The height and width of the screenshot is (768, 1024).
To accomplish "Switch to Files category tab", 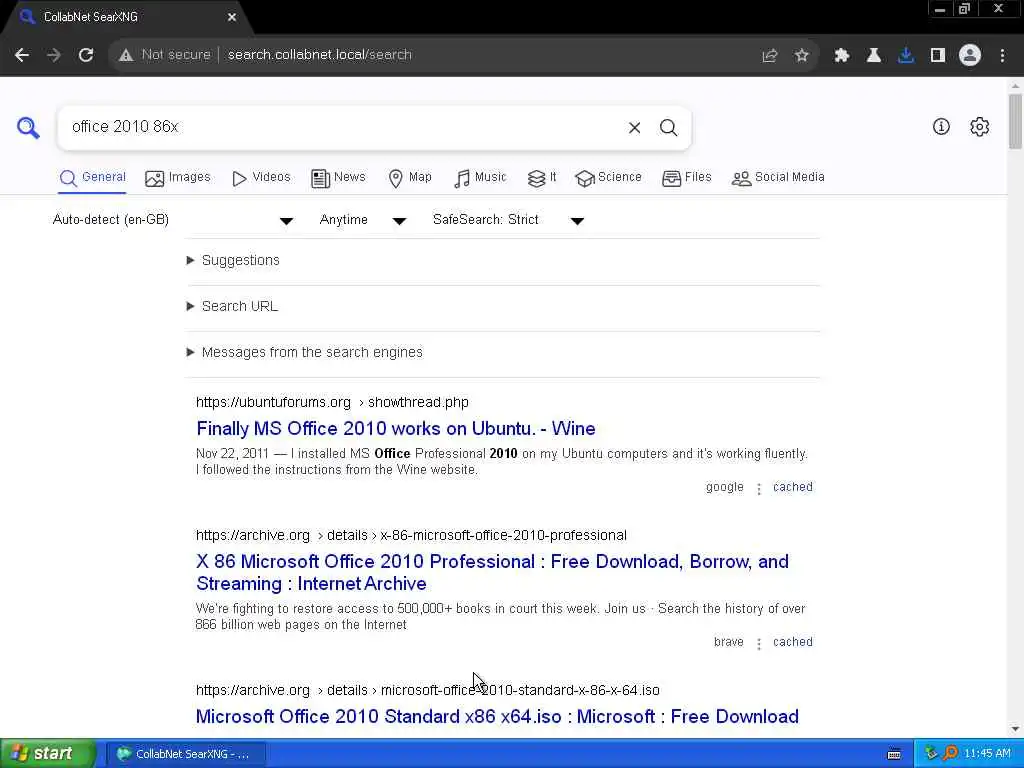I will coord(686,178).
